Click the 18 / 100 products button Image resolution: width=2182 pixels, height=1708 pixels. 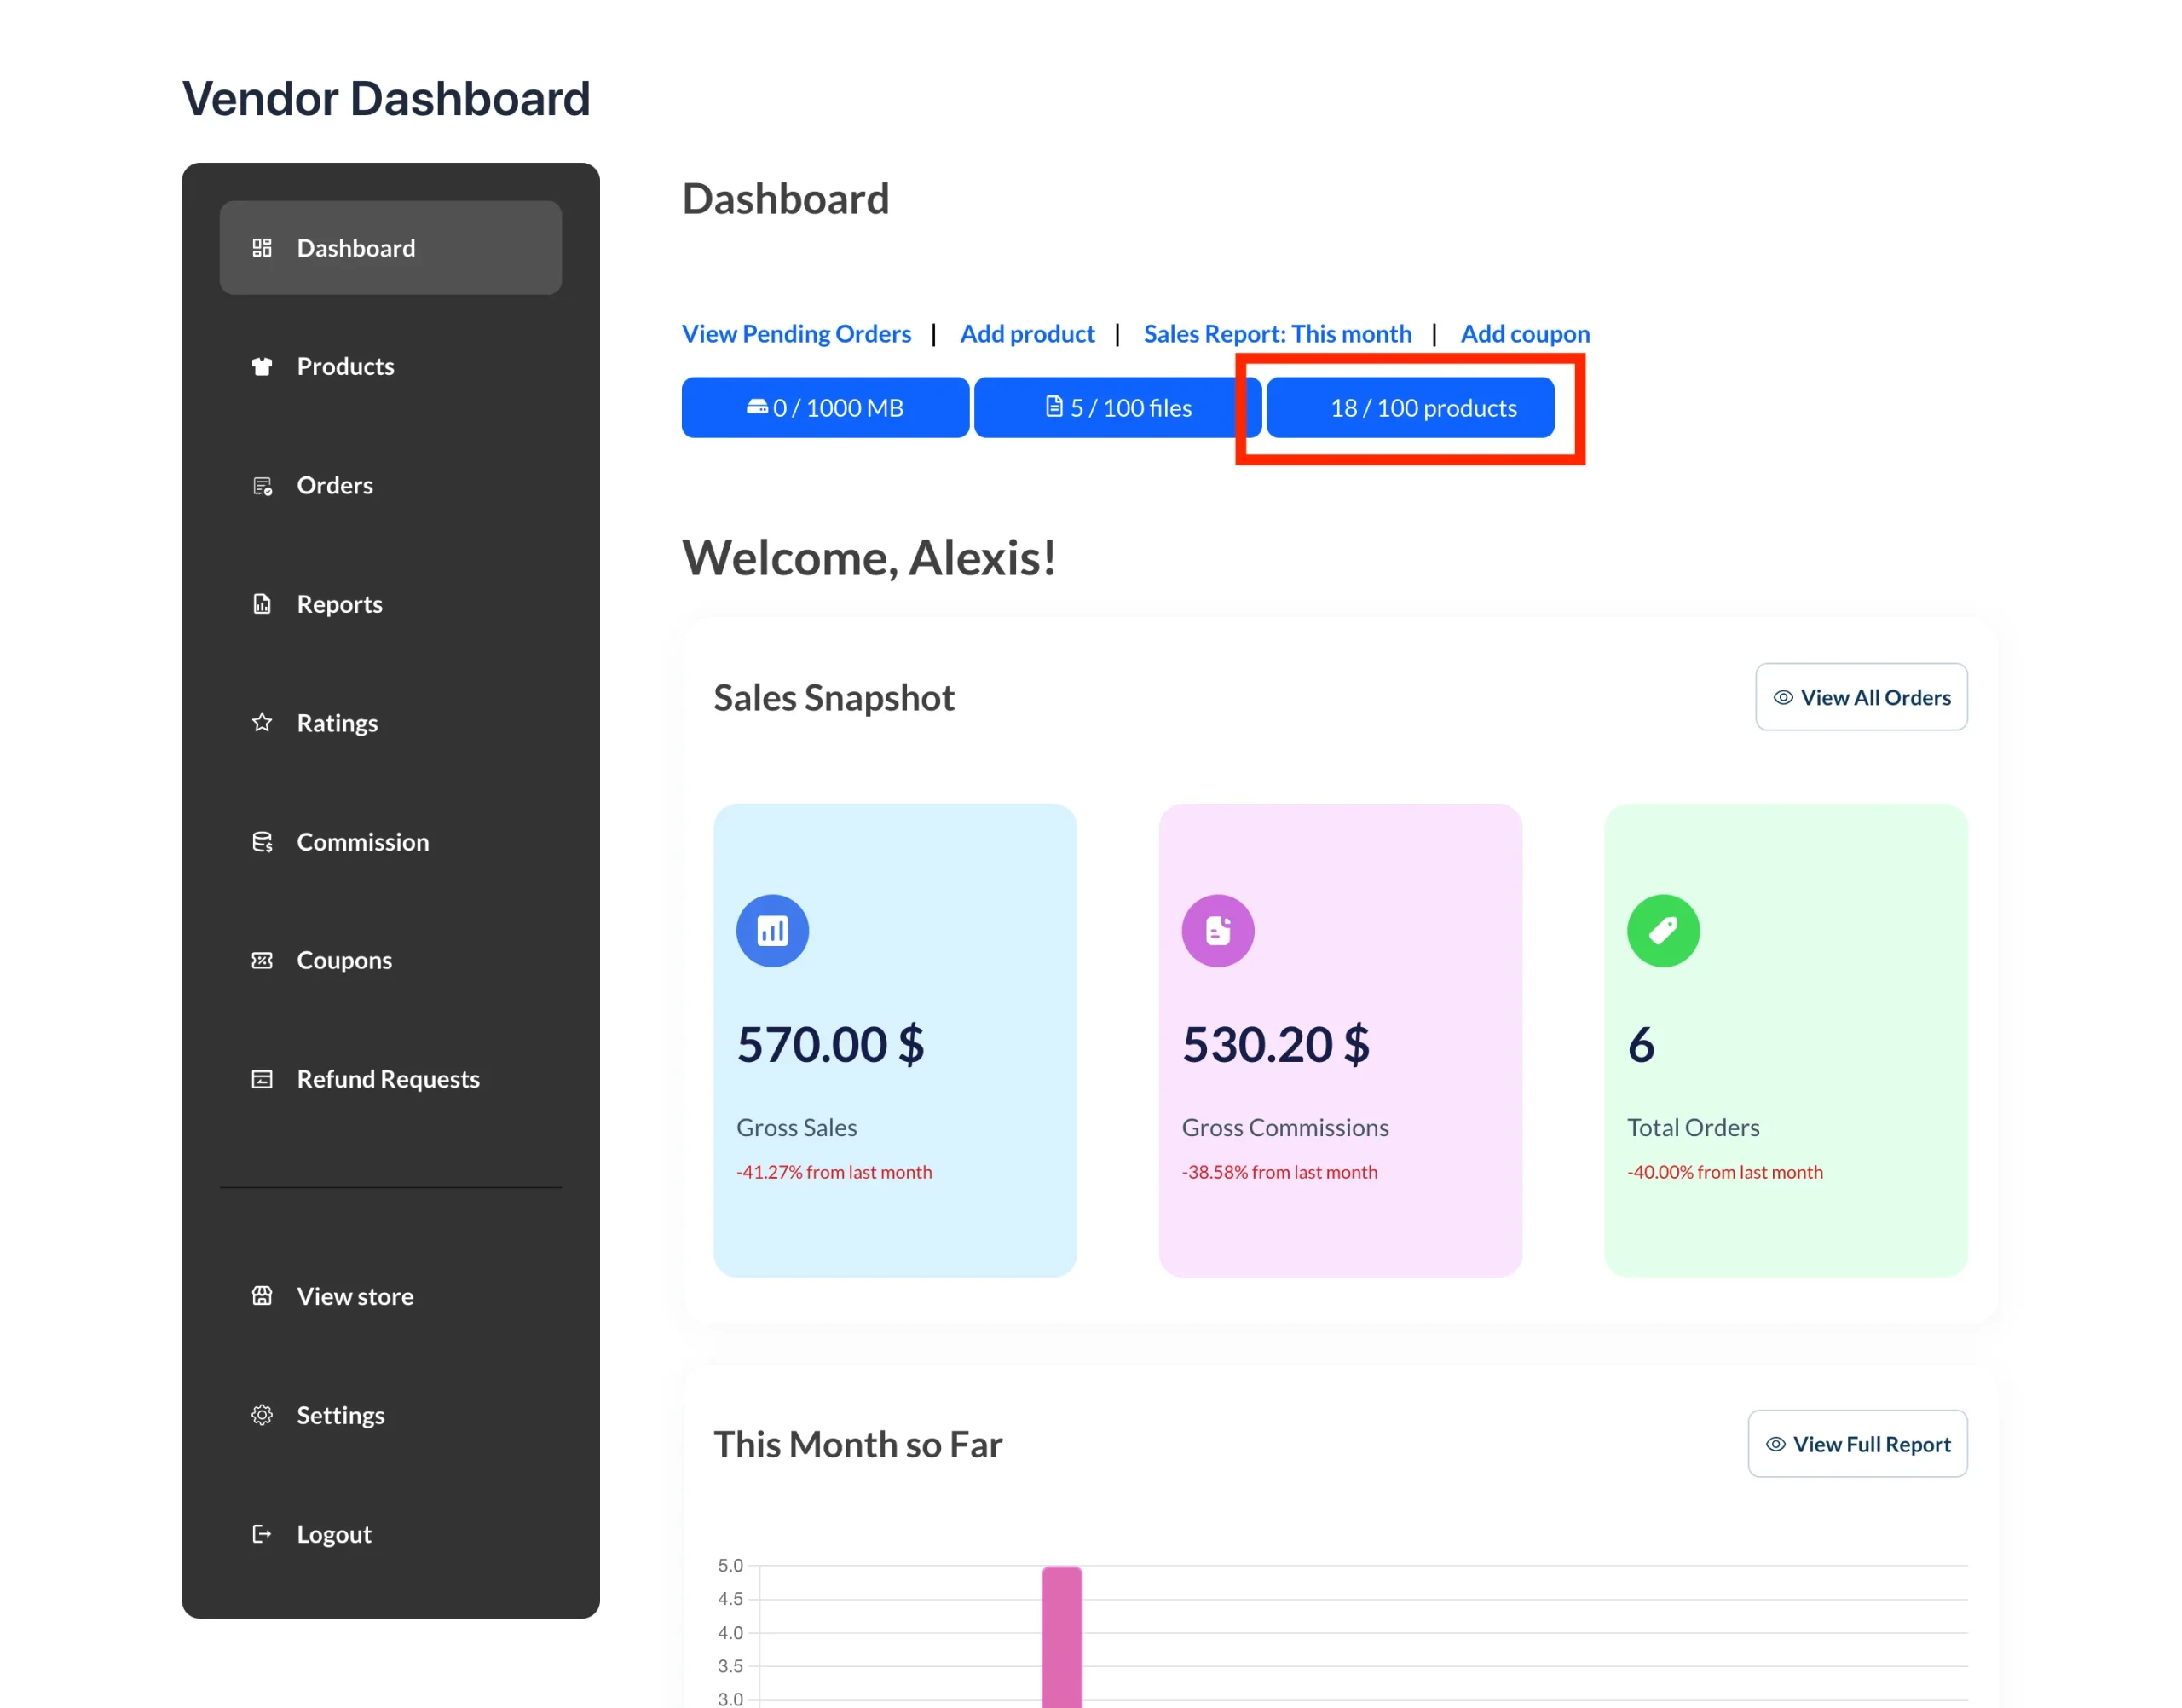(1410, 407)
